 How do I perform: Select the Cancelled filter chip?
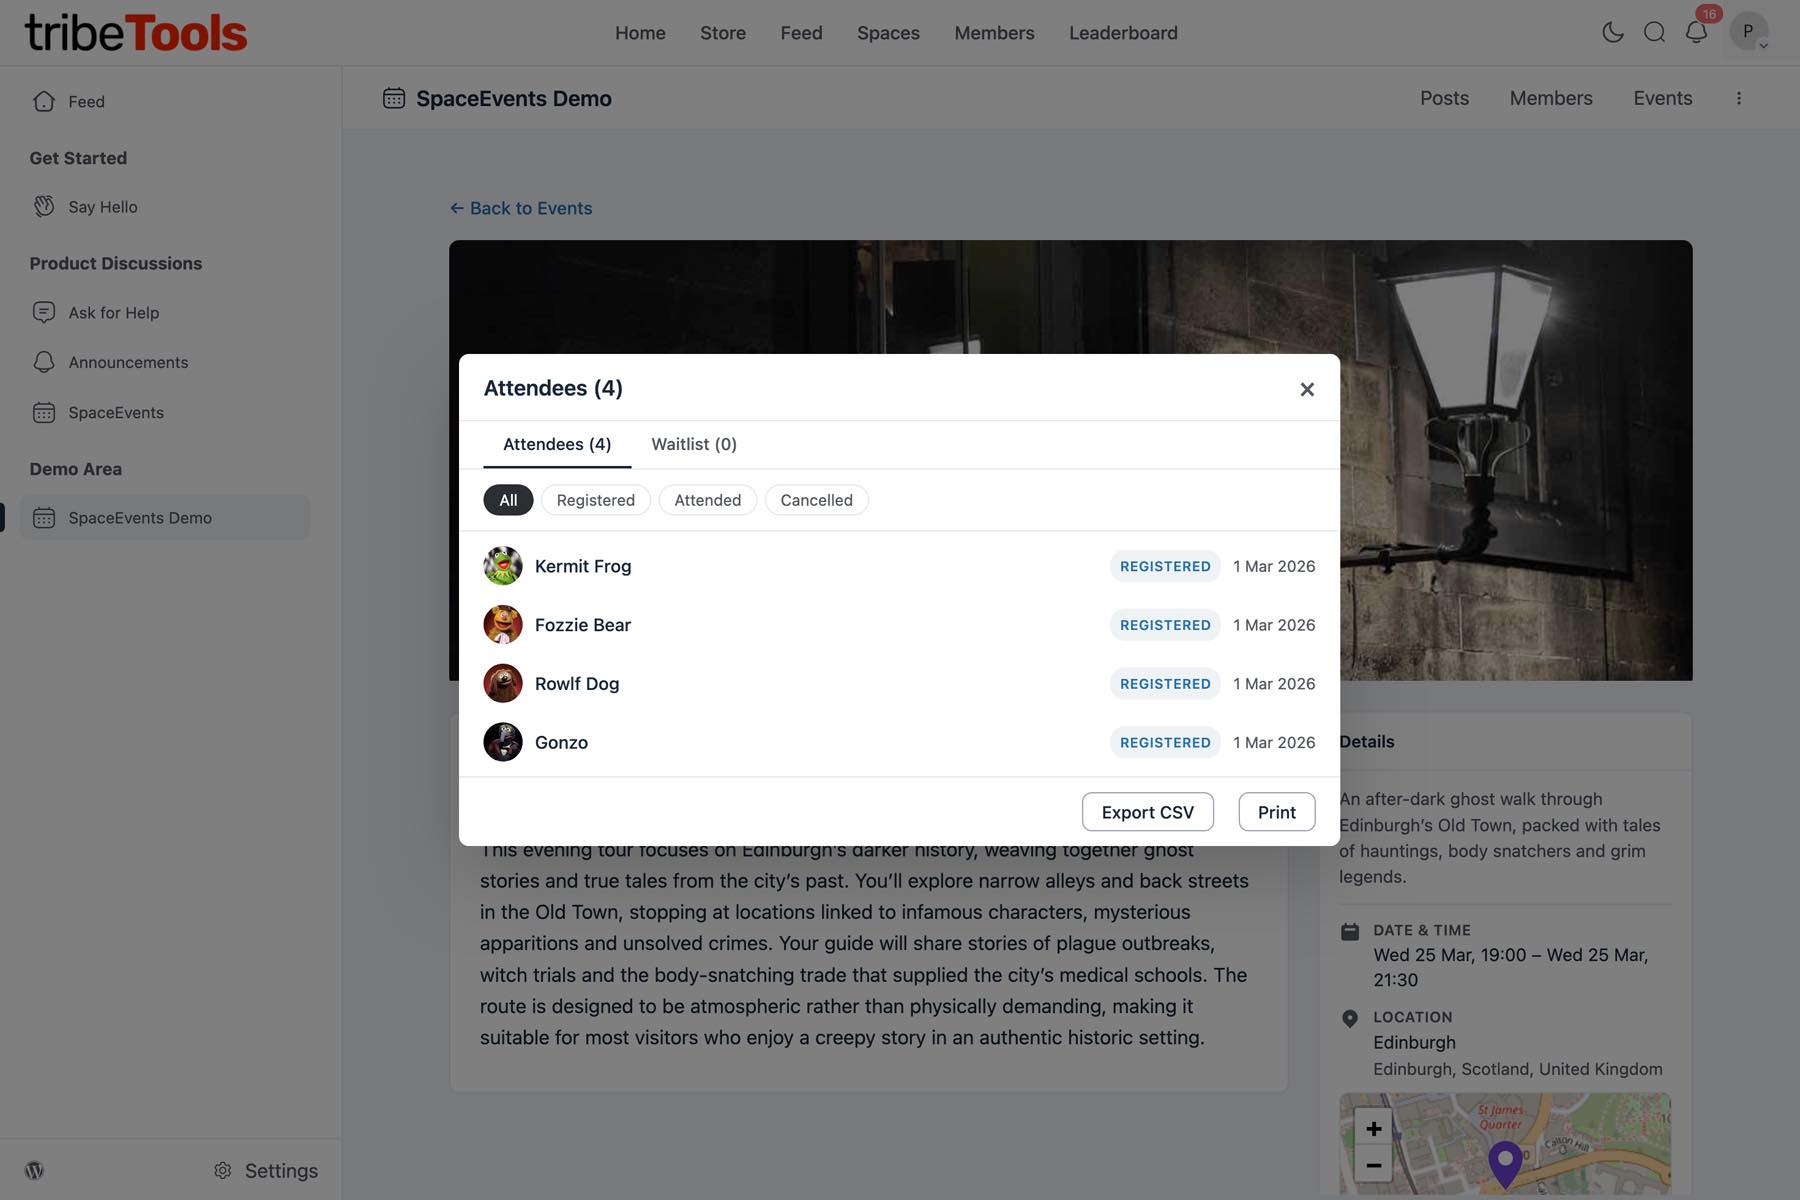pyautogui.click(x=816, y=500)
